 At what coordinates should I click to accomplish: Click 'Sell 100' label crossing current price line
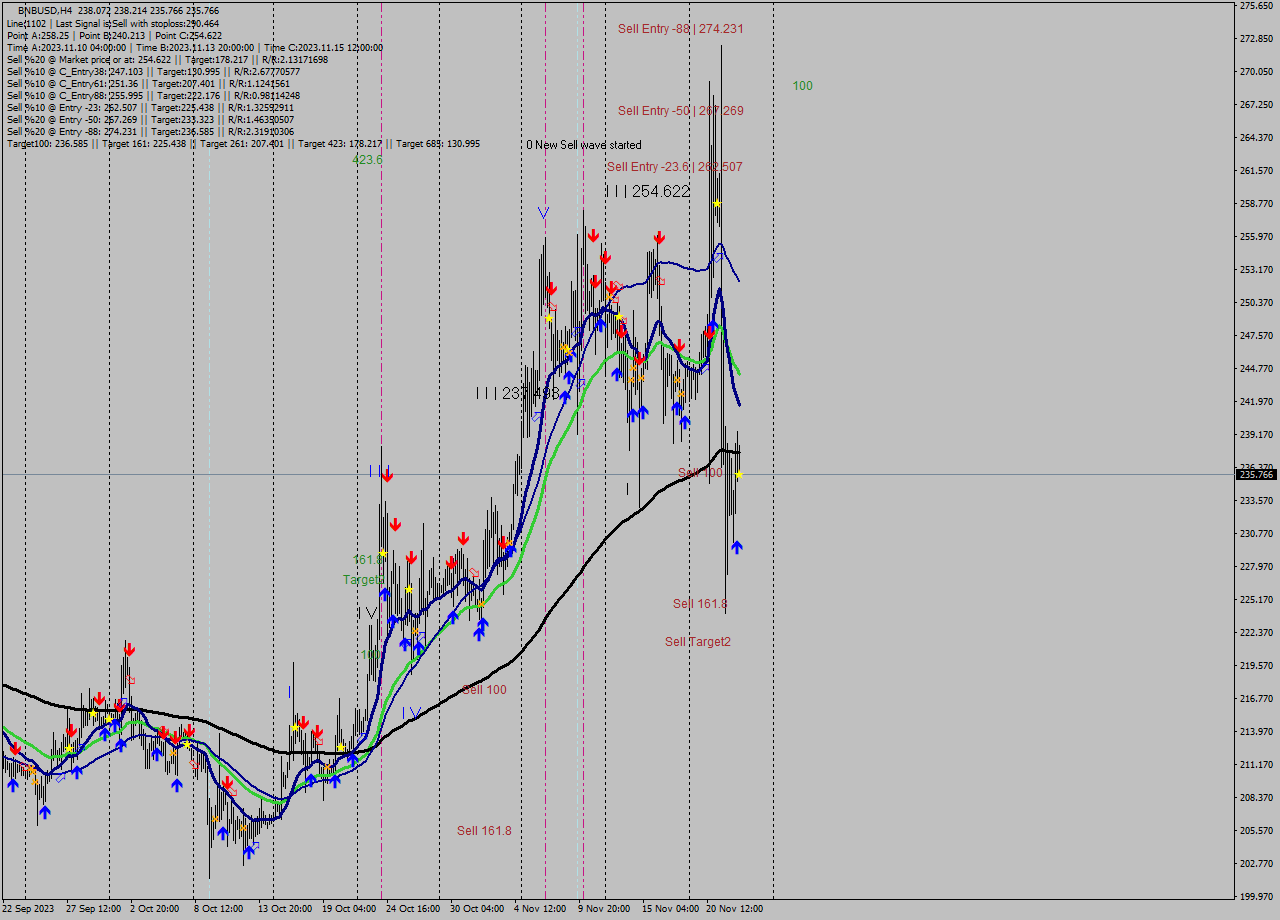[700, 473]
